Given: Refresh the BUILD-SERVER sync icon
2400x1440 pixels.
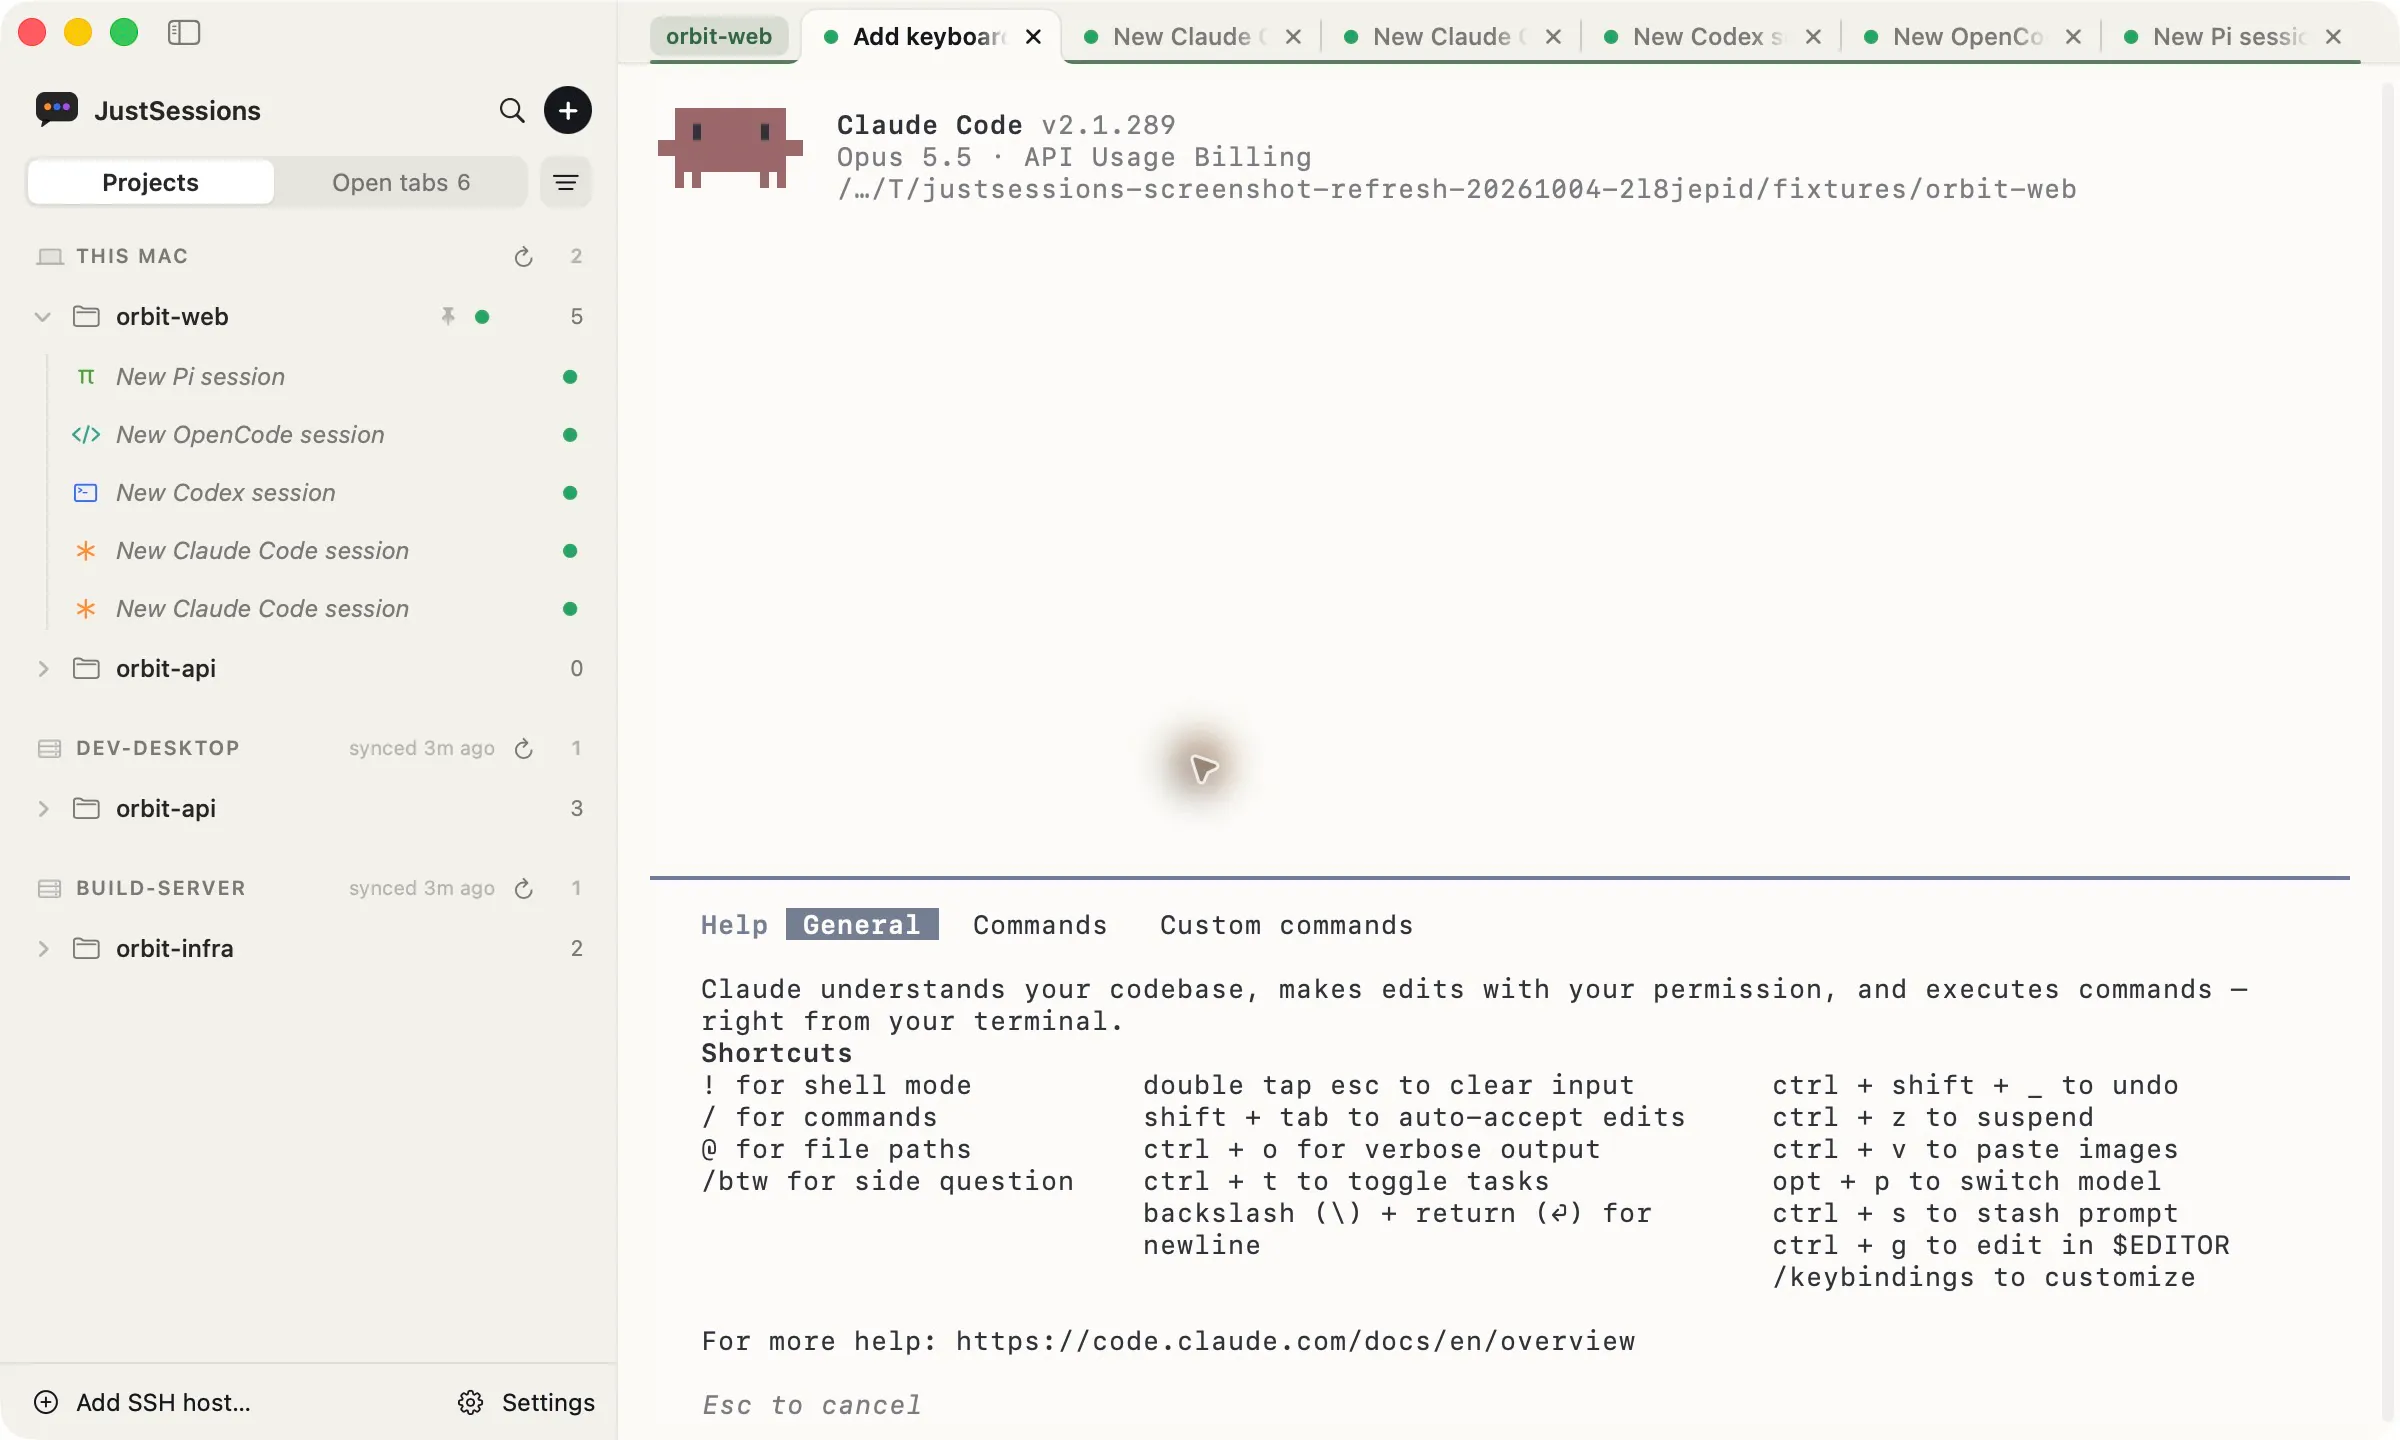Looking at the screenshot, I should (523, 889).
